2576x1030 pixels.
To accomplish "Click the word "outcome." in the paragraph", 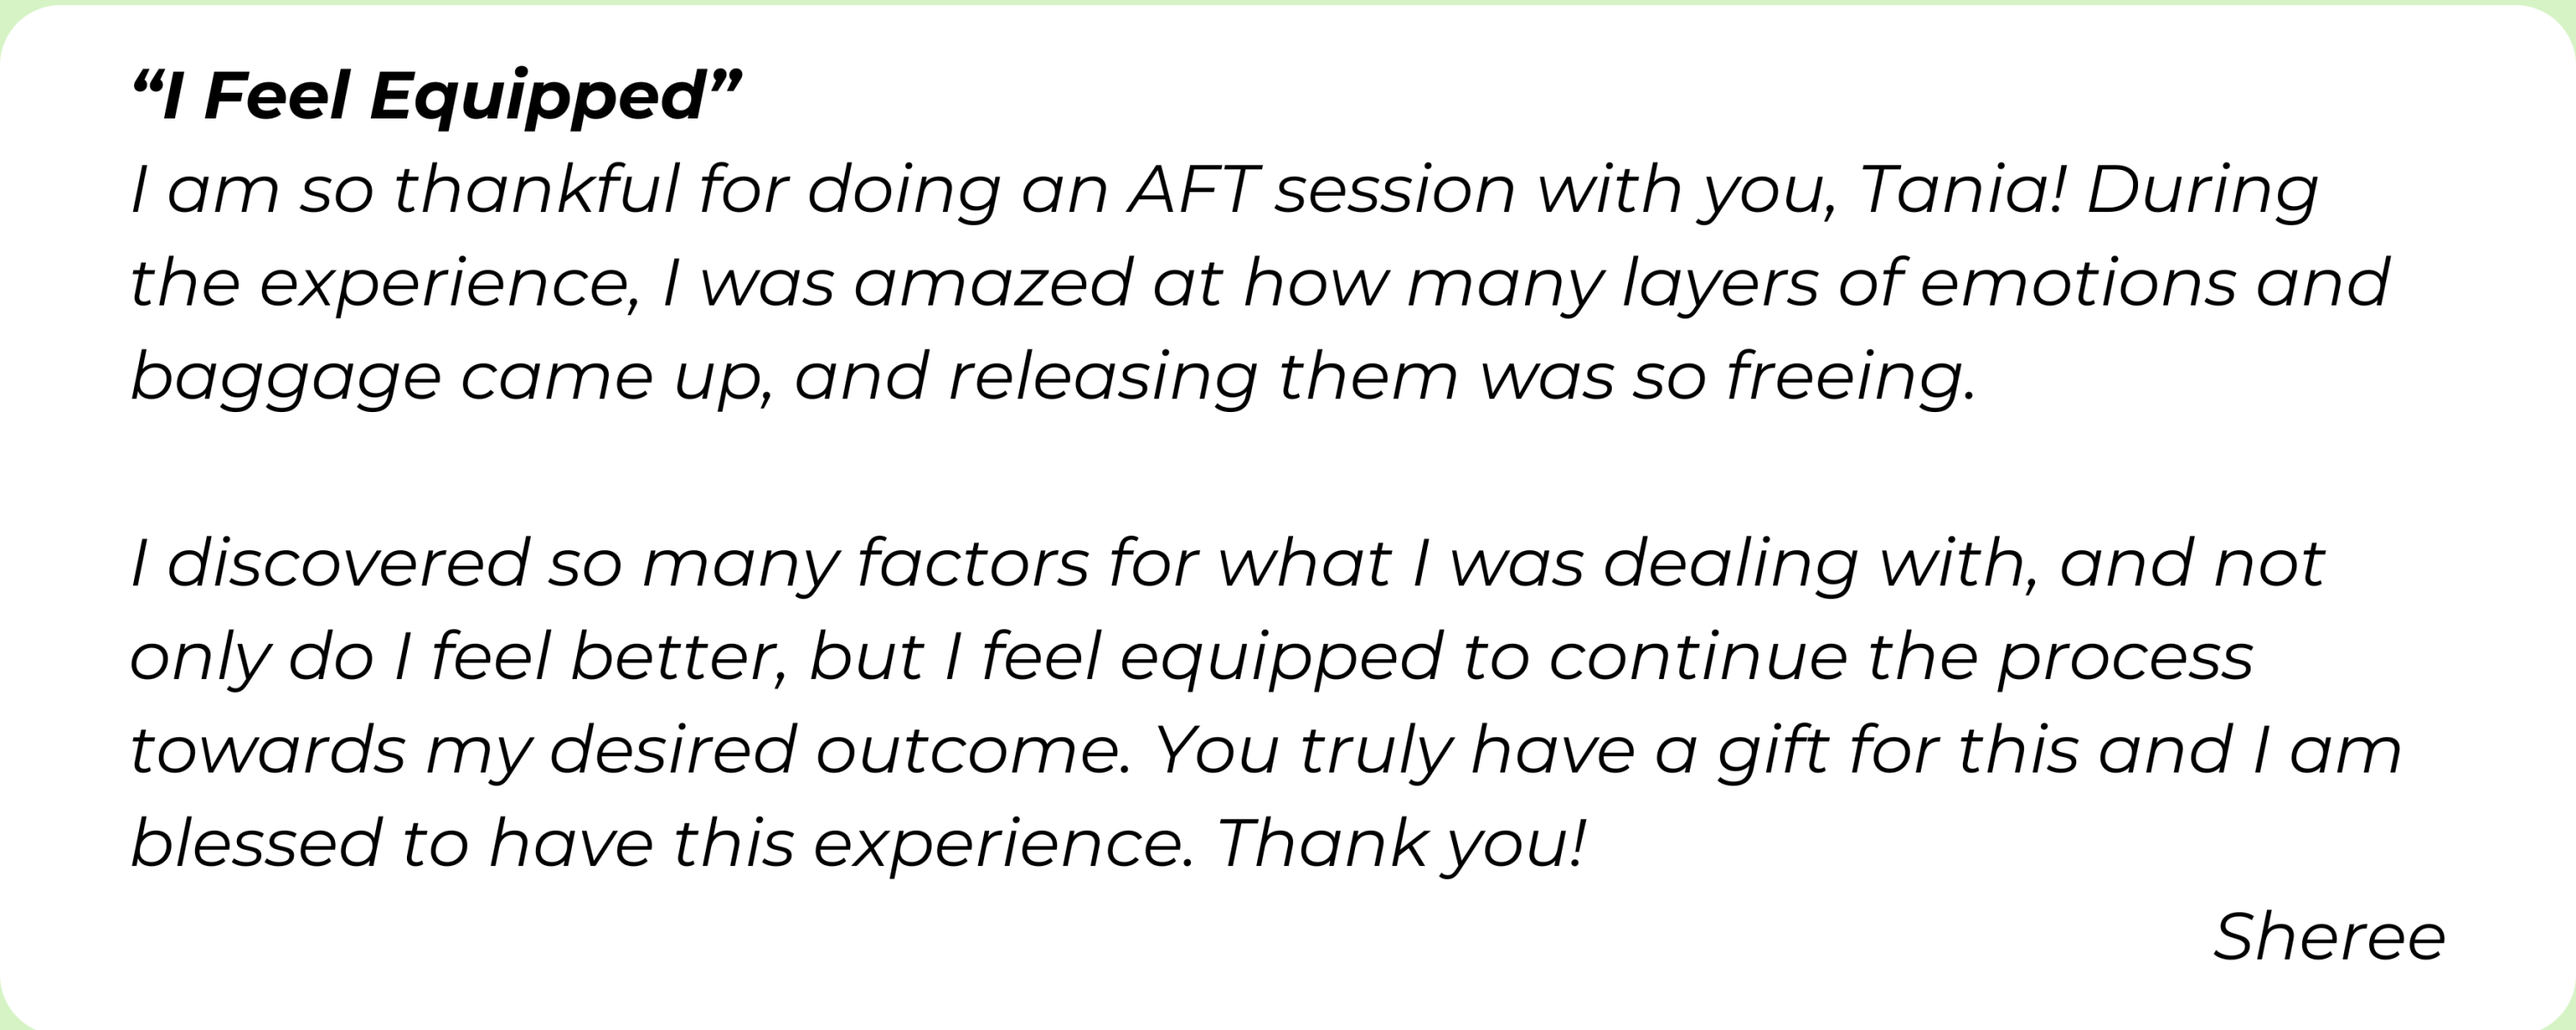I will pos(973,751).
